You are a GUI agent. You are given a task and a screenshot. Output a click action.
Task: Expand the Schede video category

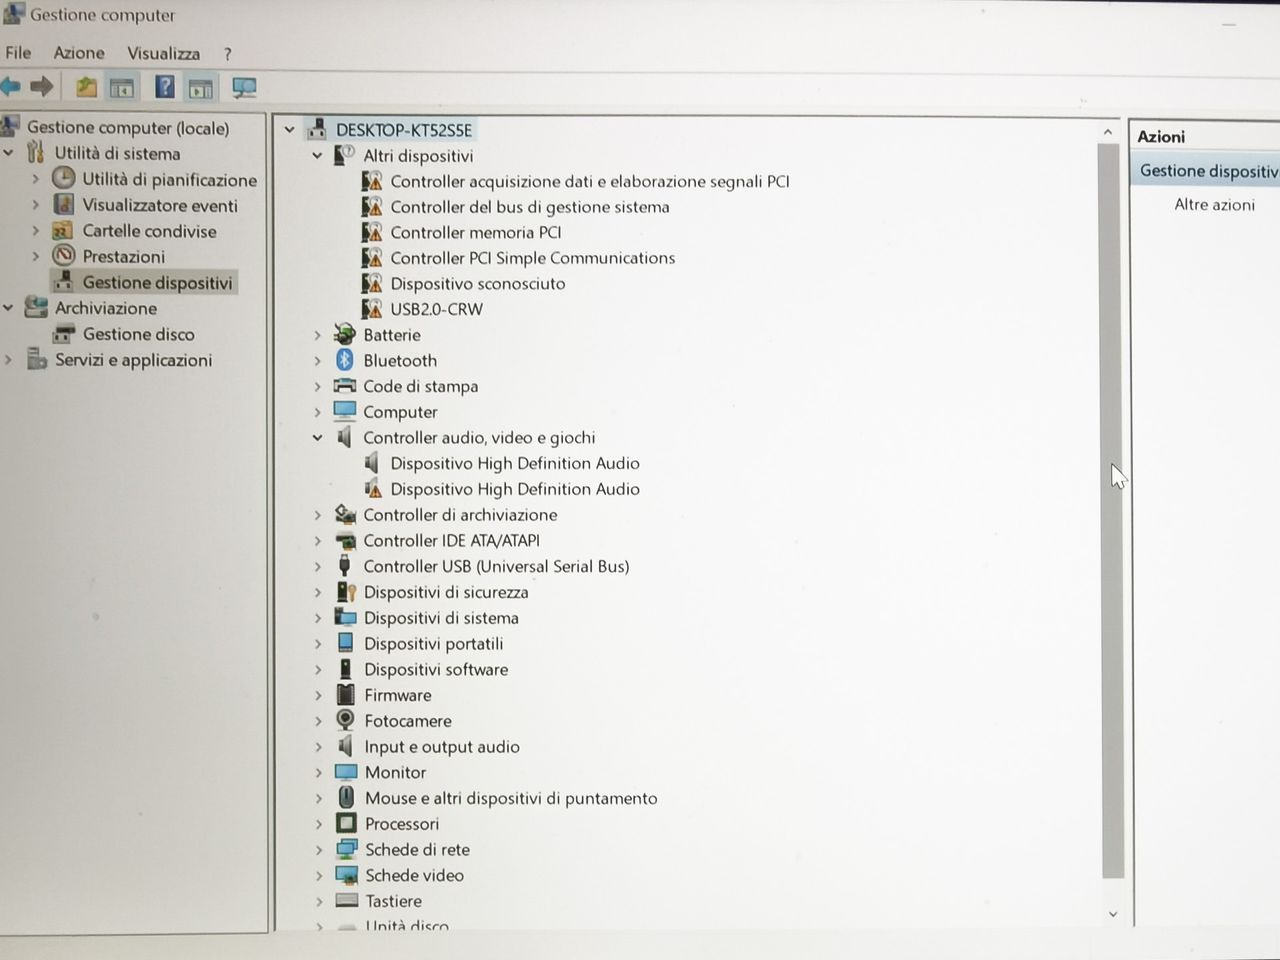tap(319, 875)
